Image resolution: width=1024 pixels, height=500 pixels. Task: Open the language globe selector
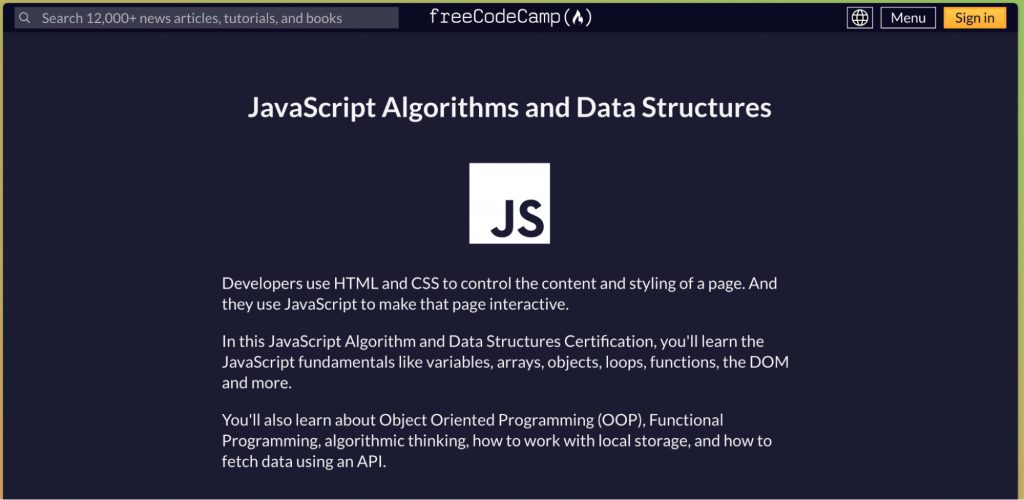[860, 18]
